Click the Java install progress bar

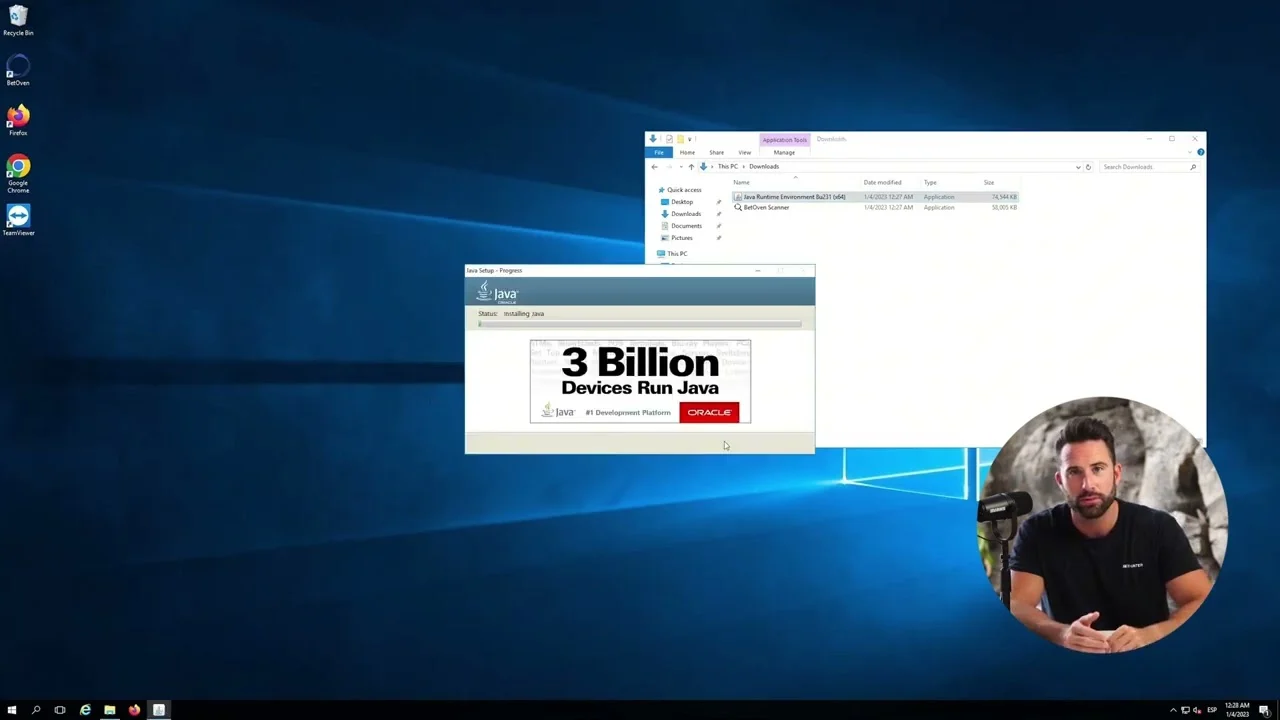[640, 324]
